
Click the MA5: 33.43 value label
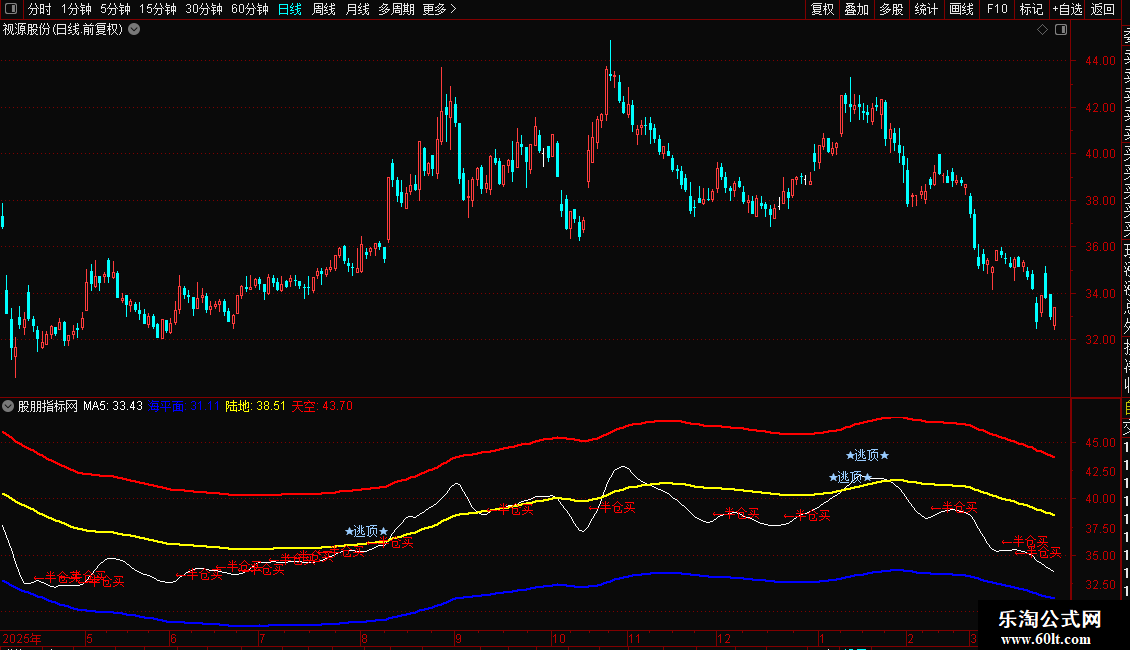[x=113, y=406]
